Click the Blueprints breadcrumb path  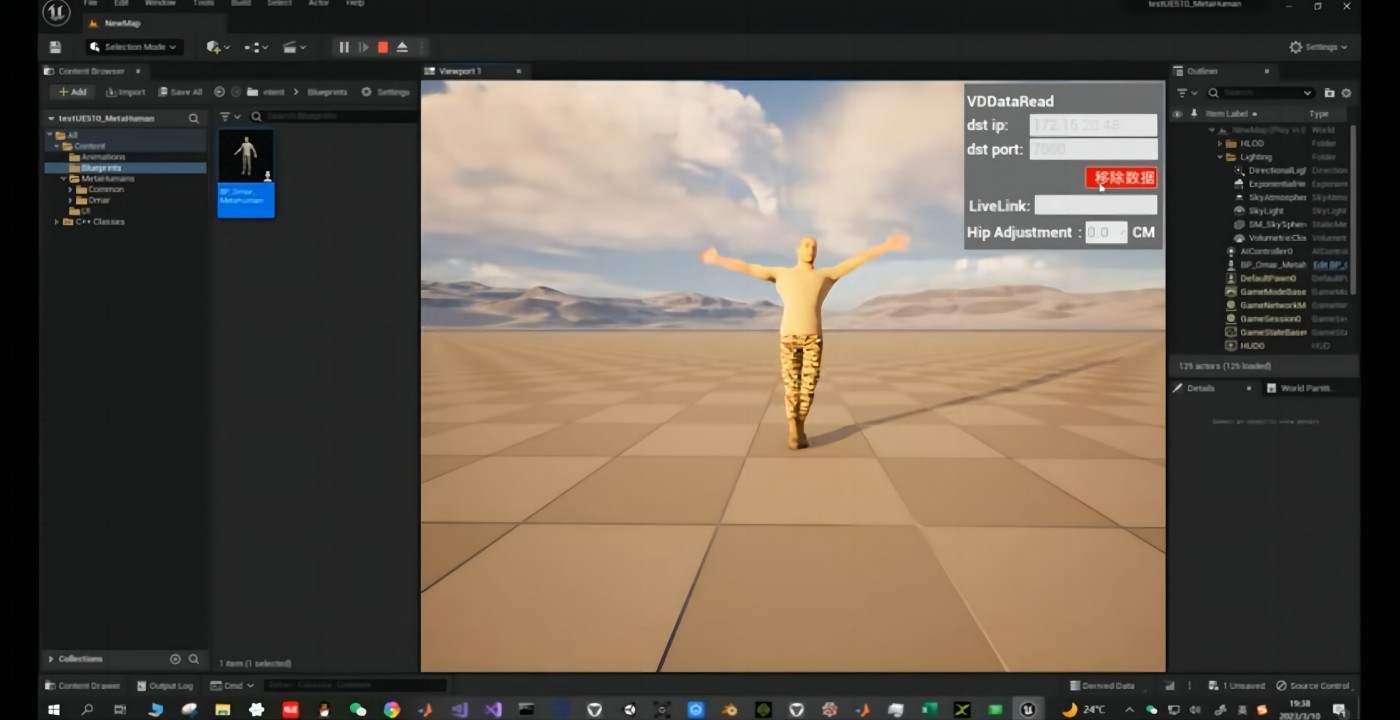coord(327,92)
